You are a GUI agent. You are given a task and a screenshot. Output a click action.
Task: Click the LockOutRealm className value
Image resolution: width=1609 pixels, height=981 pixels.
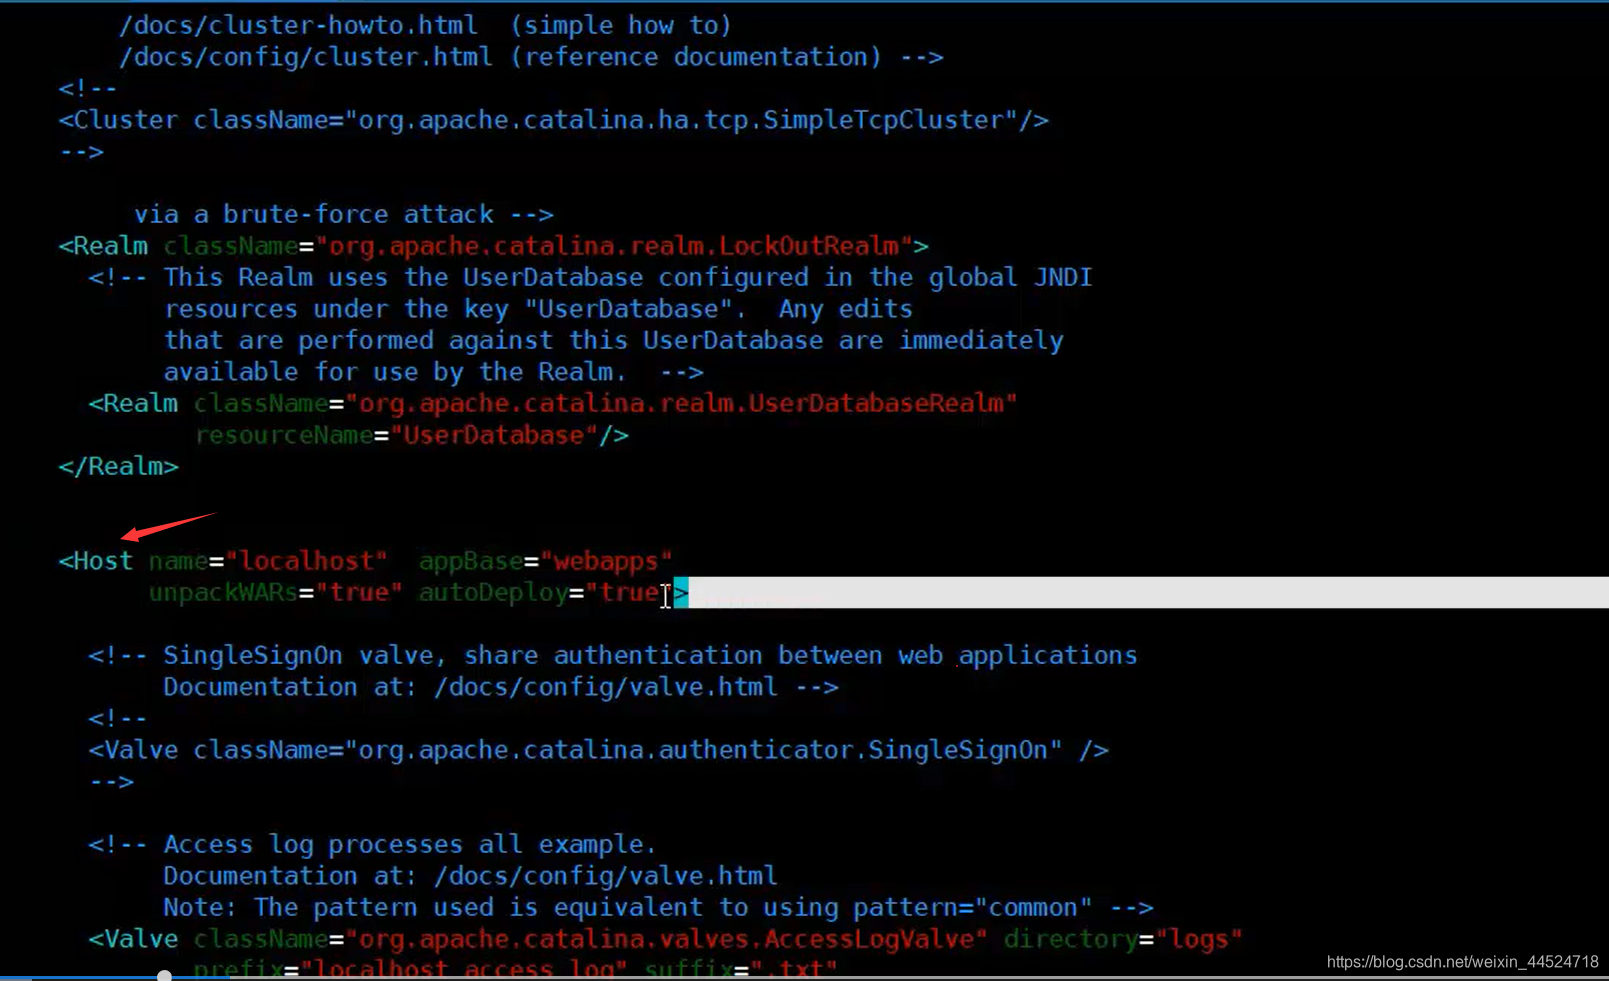click(x=614, y=246)
